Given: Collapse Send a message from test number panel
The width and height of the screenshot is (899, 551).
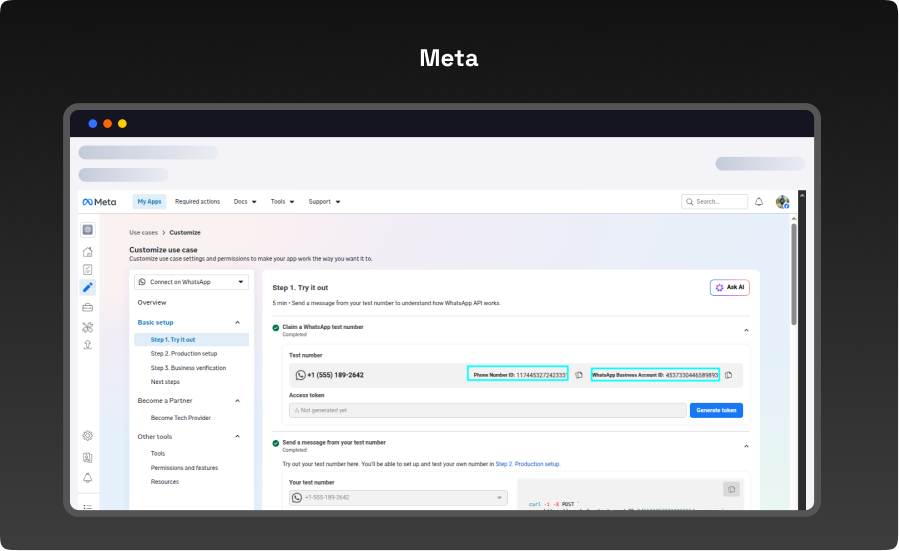Looking at the screenshot, I should point(746,446).
